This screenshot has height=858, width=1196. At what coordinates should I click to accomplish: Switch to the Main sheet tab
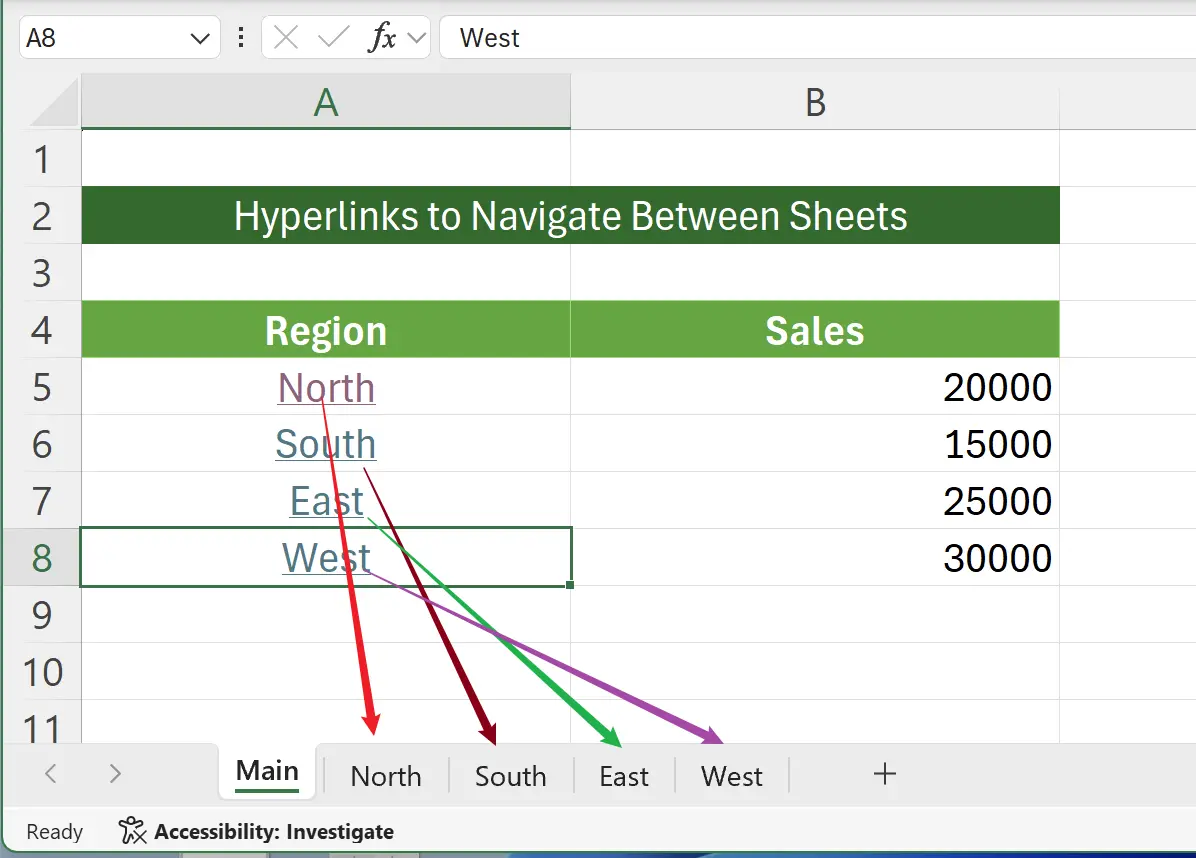[266, 770]
